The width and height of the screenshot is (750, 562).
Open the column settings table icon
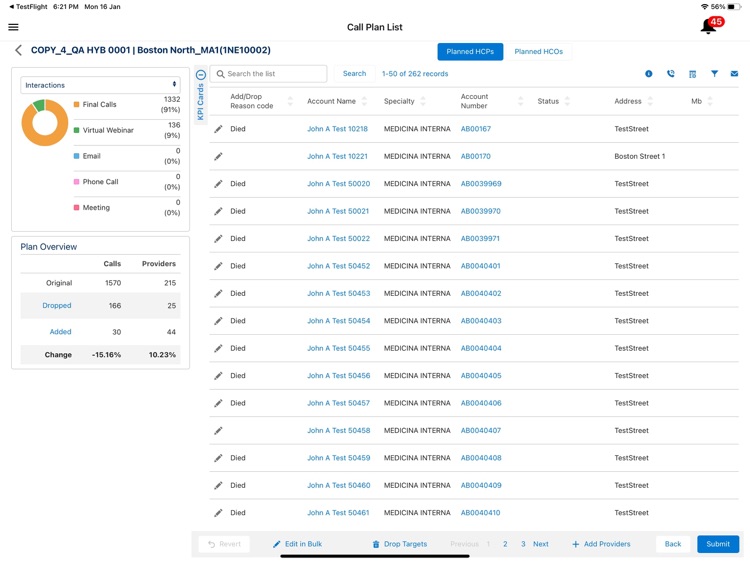tap(693, 74)
